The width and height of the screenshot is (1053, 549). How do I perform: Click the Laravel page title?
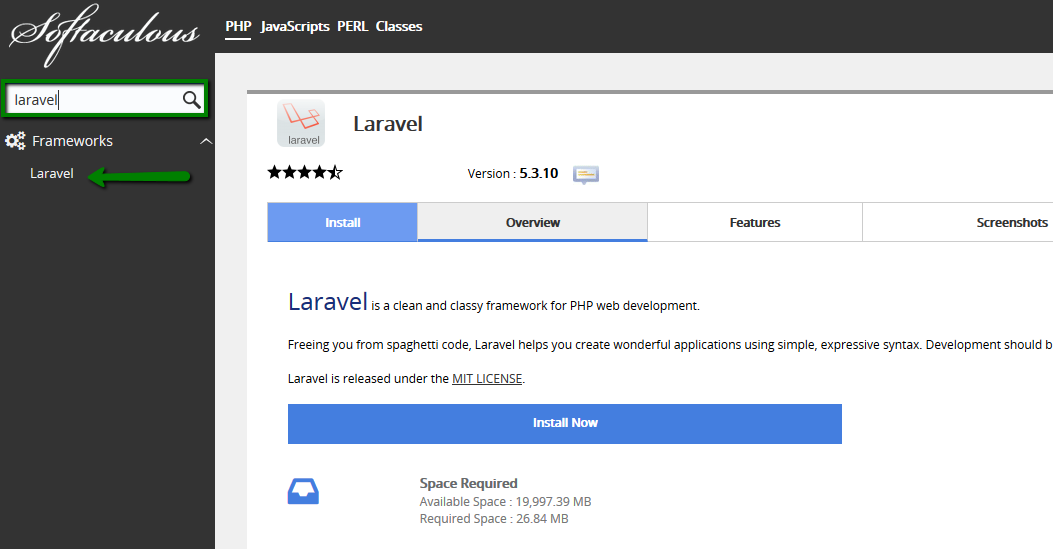pos(387,123)
